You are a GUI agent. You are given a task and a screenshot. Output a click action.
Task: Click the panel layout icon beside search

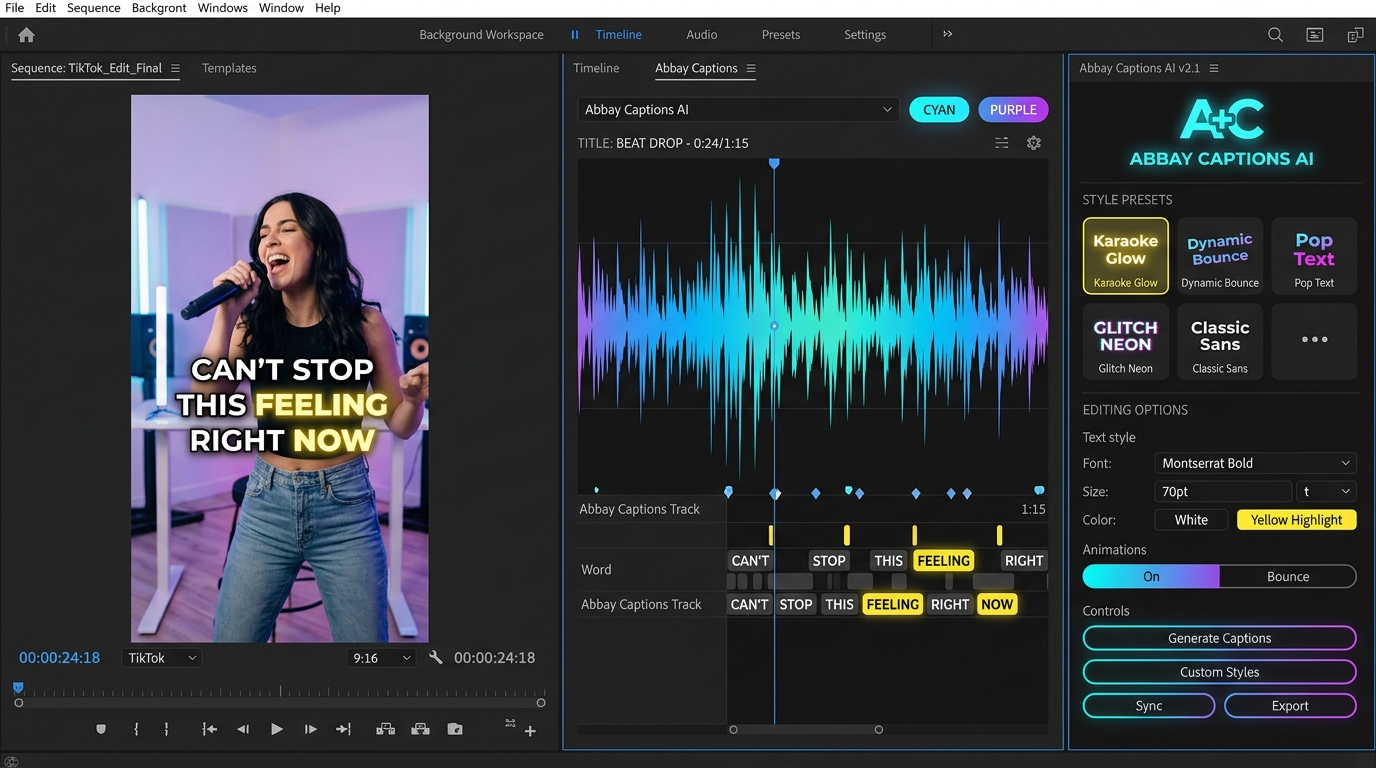pyautogui.click(x=1315, y=35)
